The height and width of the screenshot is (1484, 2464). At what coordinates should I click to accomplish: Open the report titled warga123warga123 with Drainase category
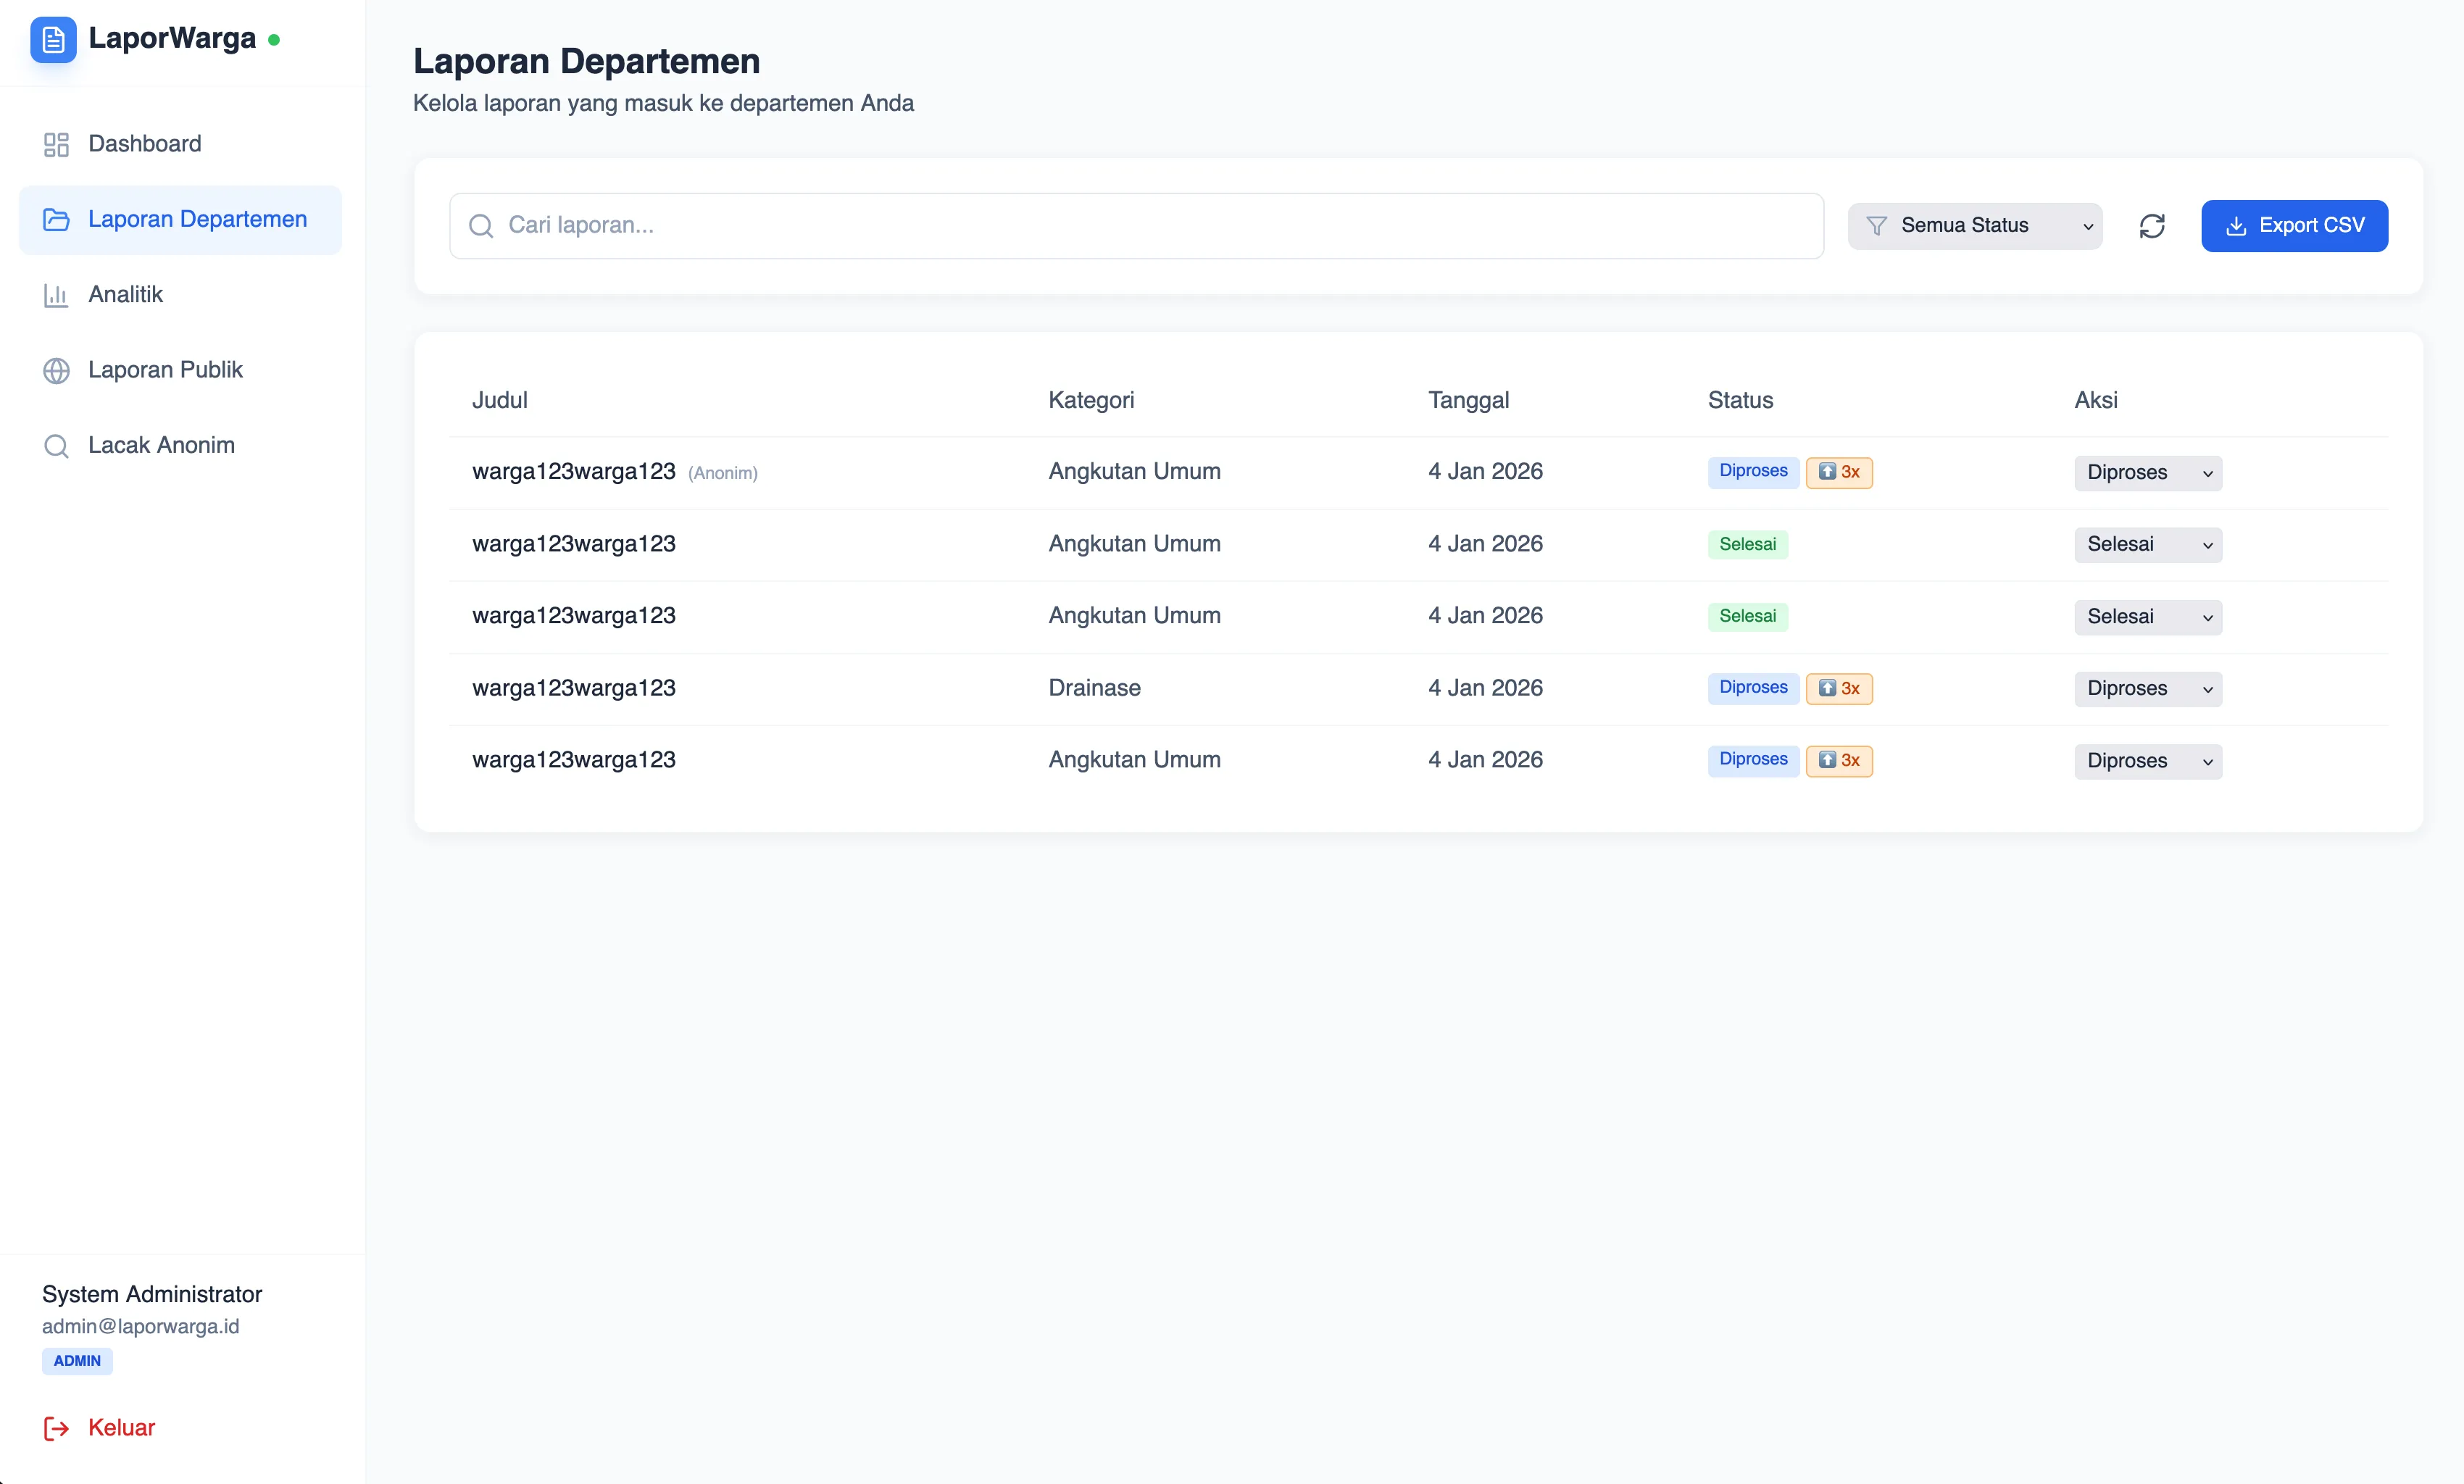(574, 687)
